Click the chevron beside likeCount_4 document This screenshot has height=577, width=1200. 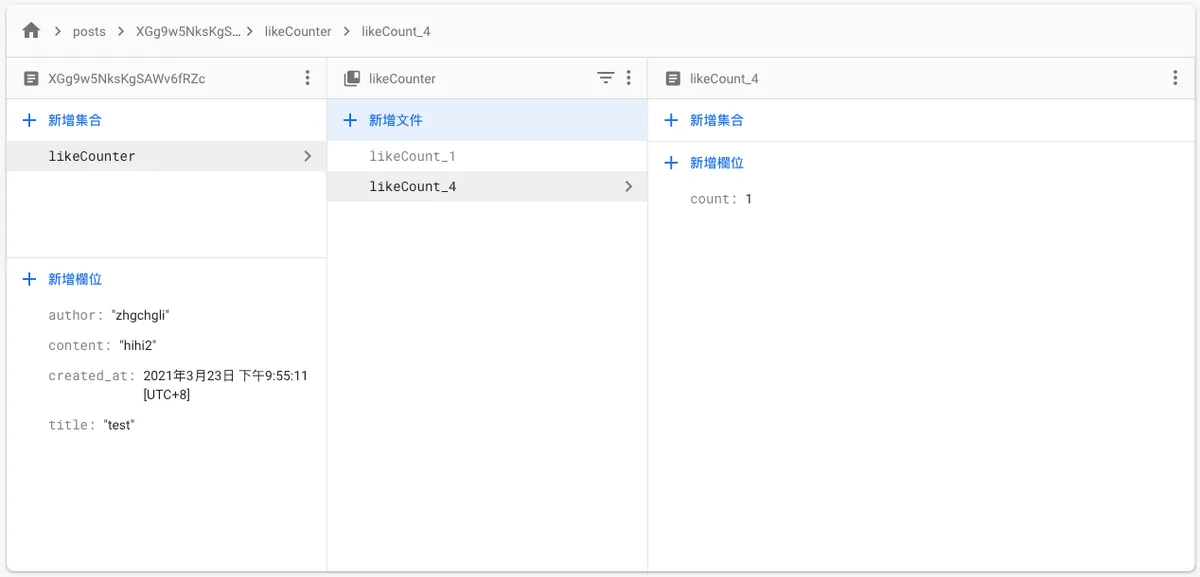[x=628, y=186]
